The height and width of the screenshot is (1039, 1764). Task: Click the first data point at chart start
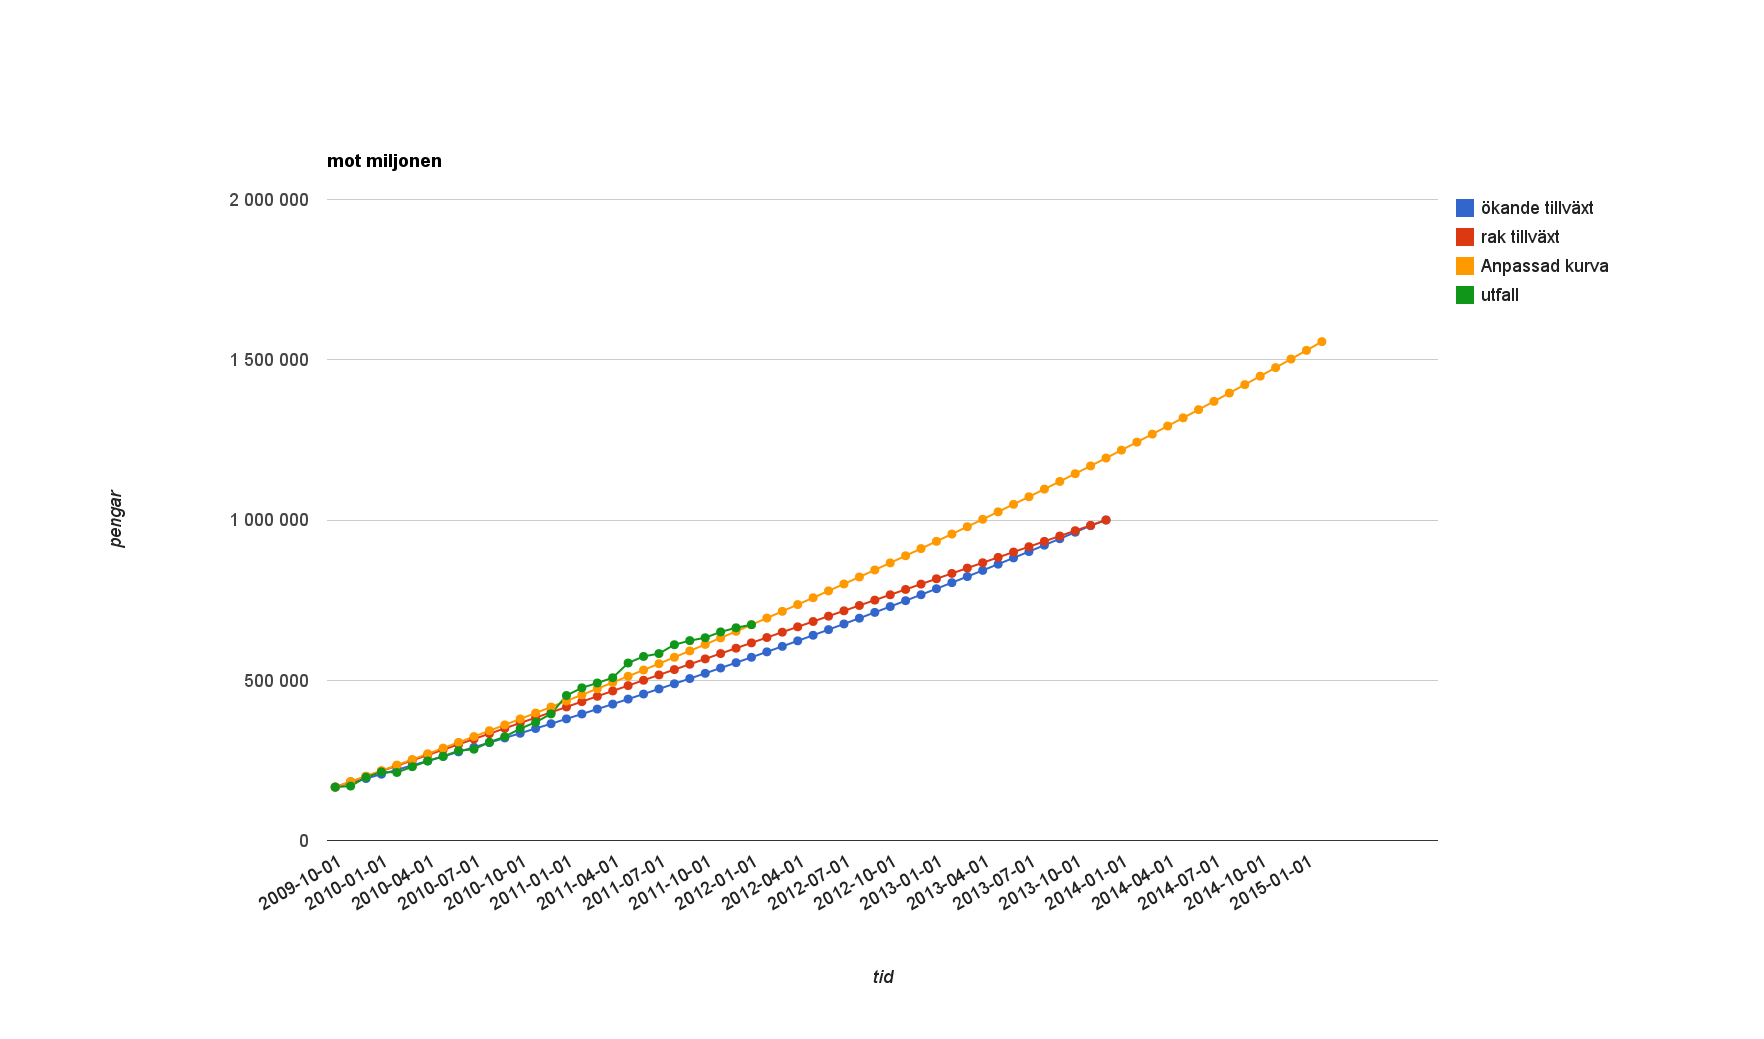tap(335, 787)
